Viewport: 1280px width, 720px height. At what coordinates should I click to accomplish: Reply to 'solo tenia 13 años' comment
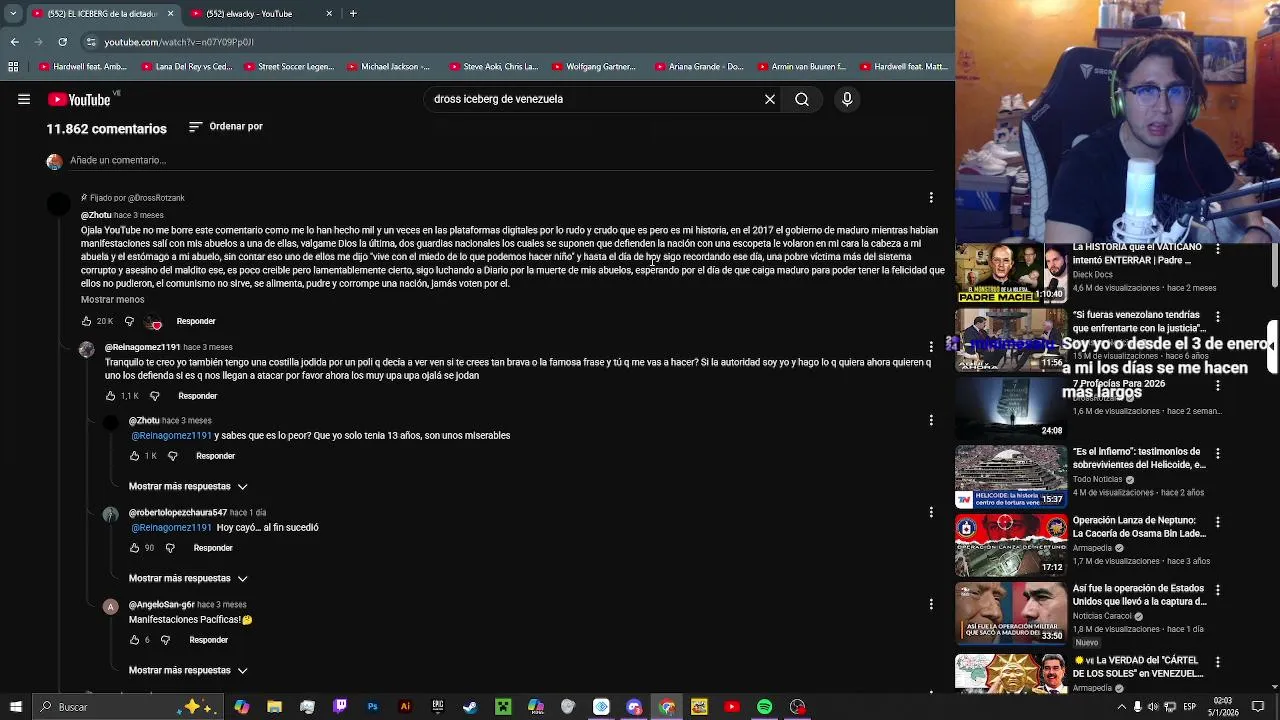[x=215, y=456]
